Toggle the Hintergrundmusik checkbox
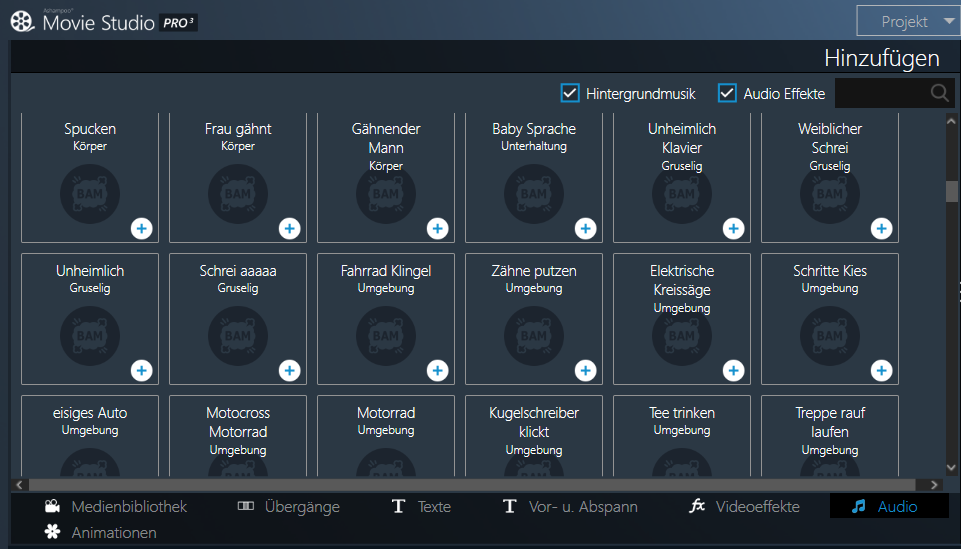 [x=570, y=93]
